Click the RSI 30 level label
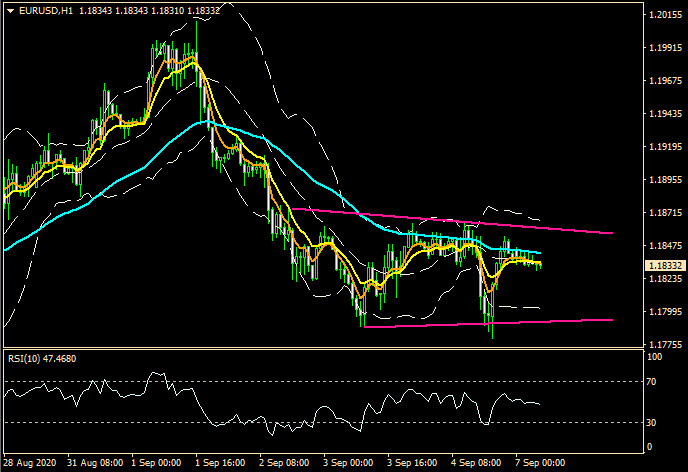Image resolution: width=688 pixels, height=472 pixels. 654,422
